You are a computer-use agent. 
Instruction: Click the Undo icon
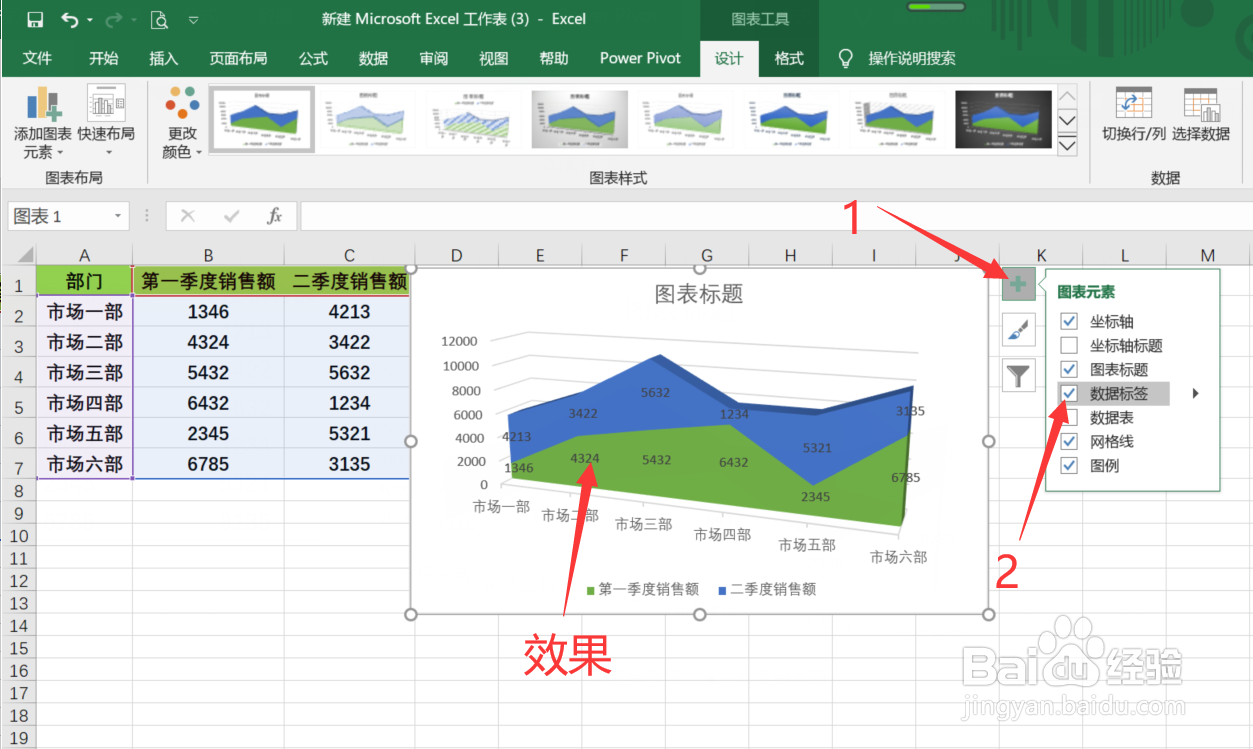[66, 18]
